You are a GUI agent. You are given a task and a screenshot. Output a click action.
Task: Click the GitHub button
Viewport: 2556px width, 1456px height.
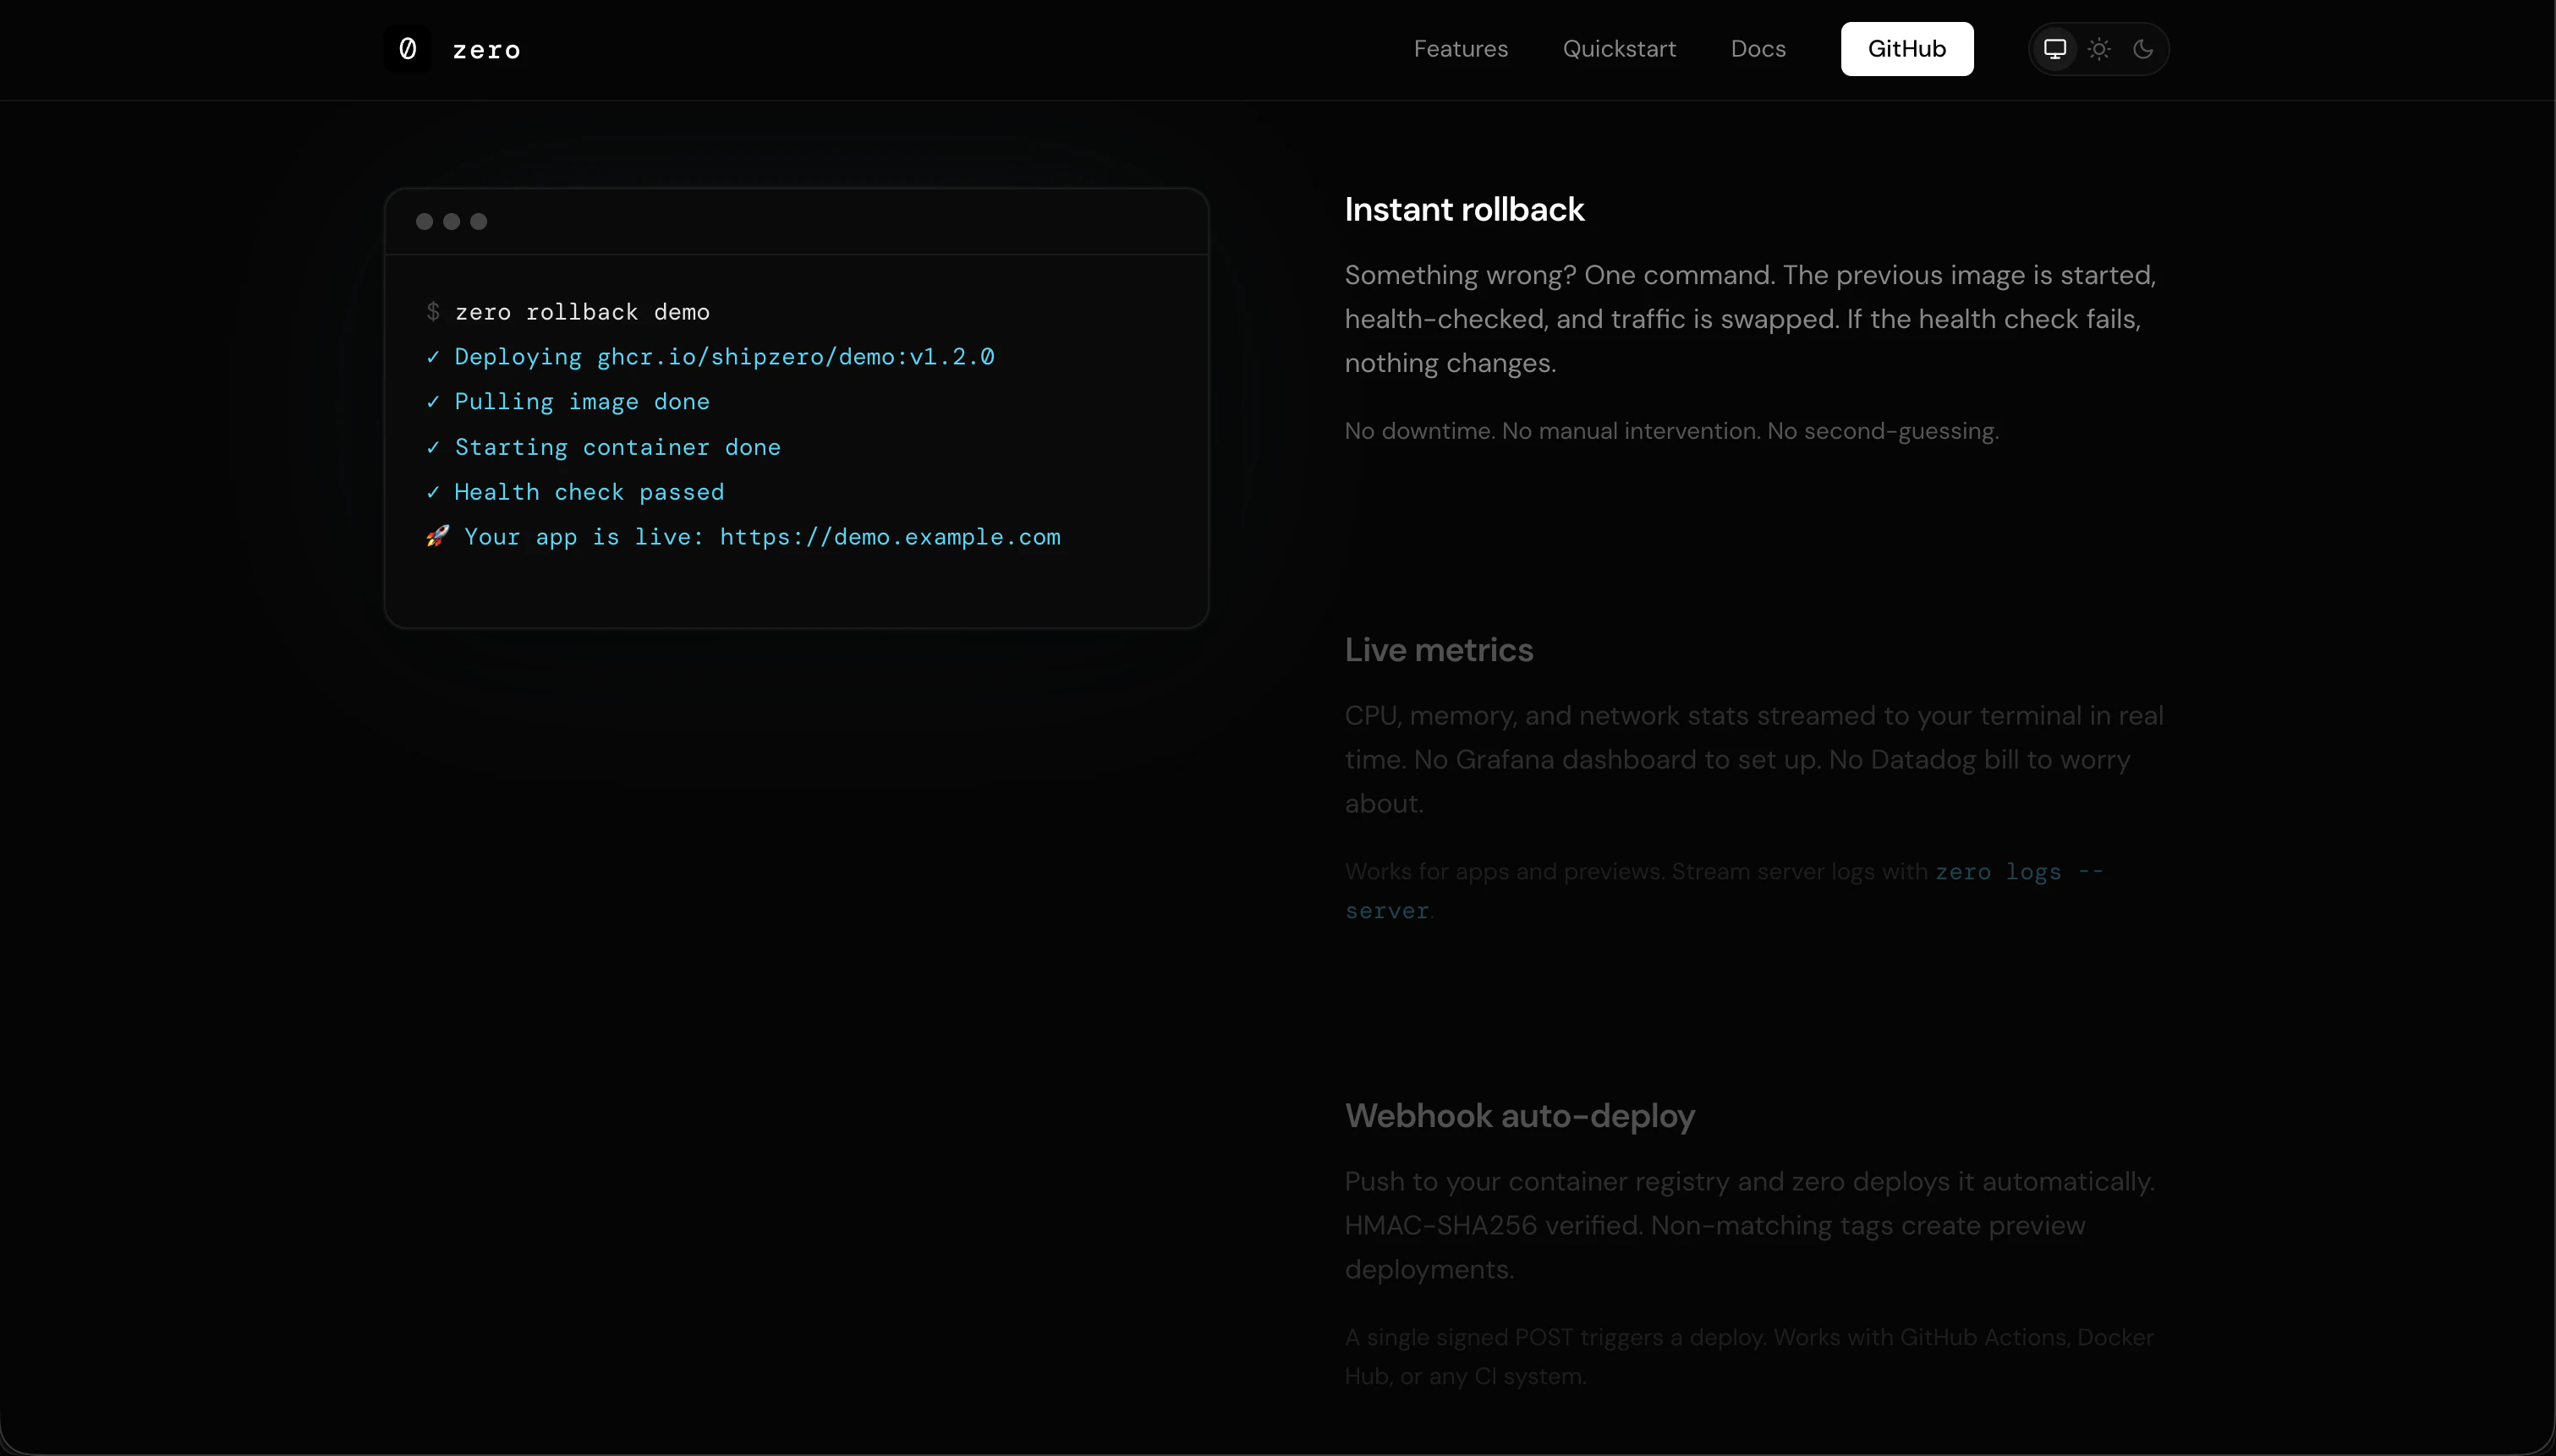pyautogui.click(x=1906, y=48)
